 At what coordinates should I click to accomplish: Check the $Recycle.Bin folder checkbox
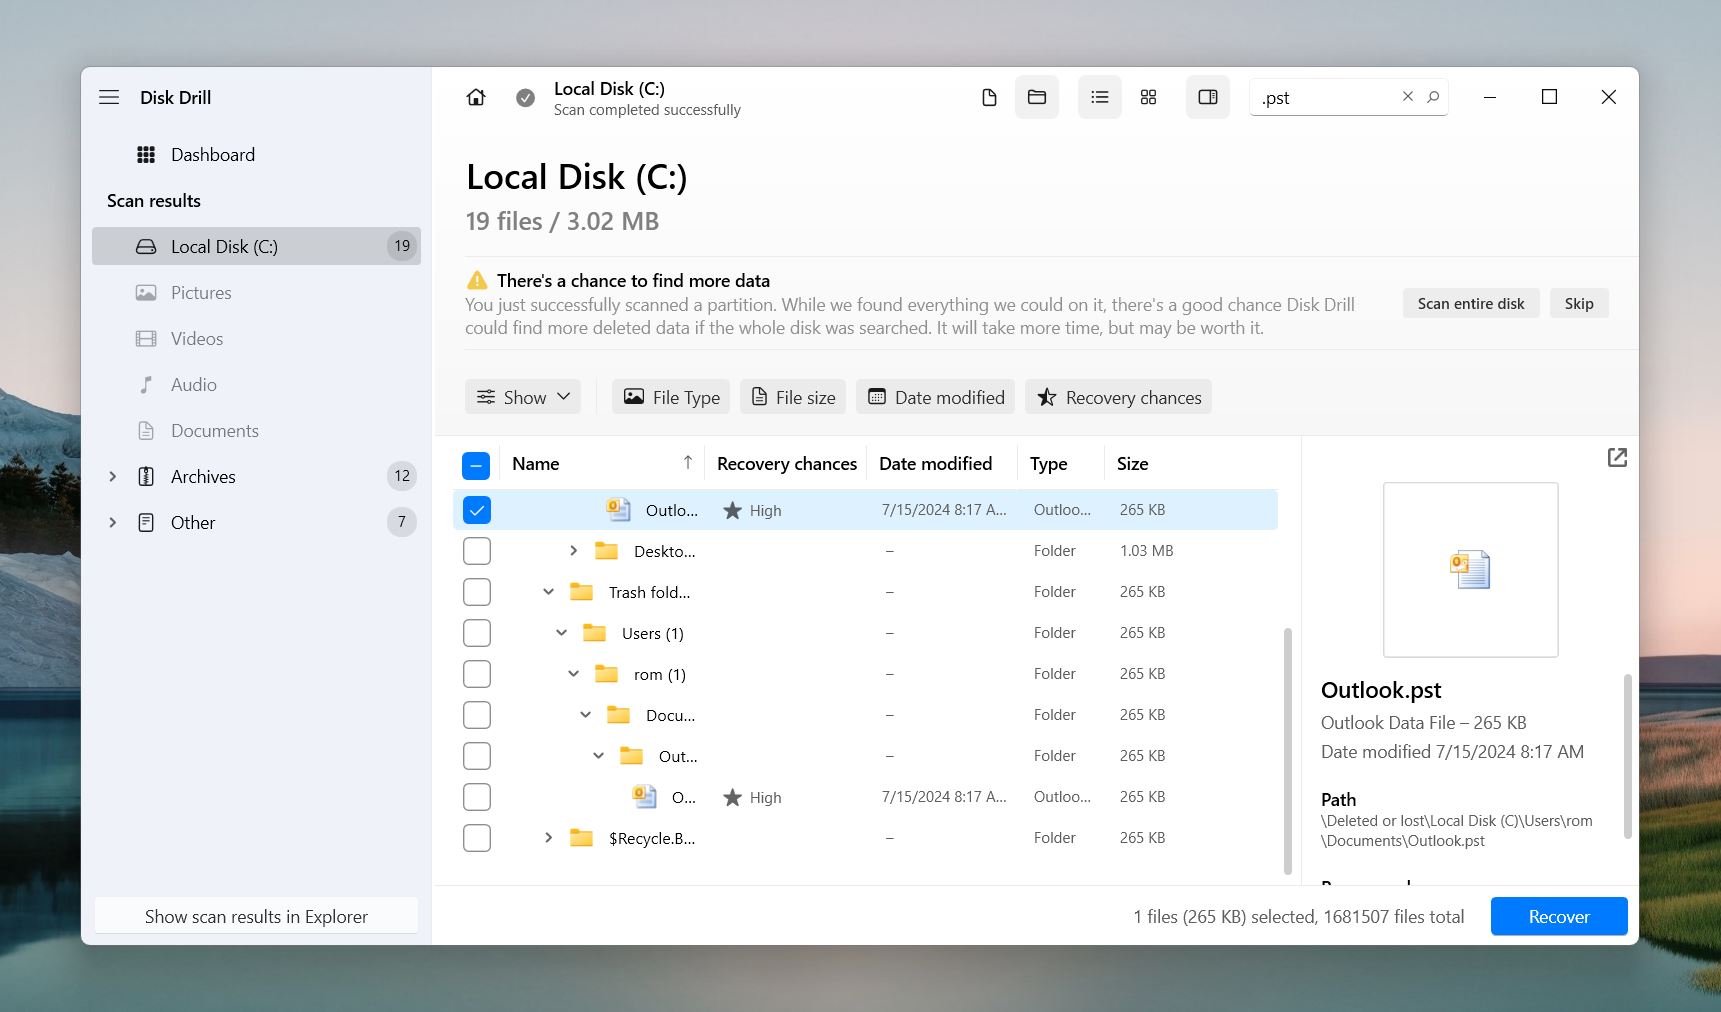tap(477, 838)
